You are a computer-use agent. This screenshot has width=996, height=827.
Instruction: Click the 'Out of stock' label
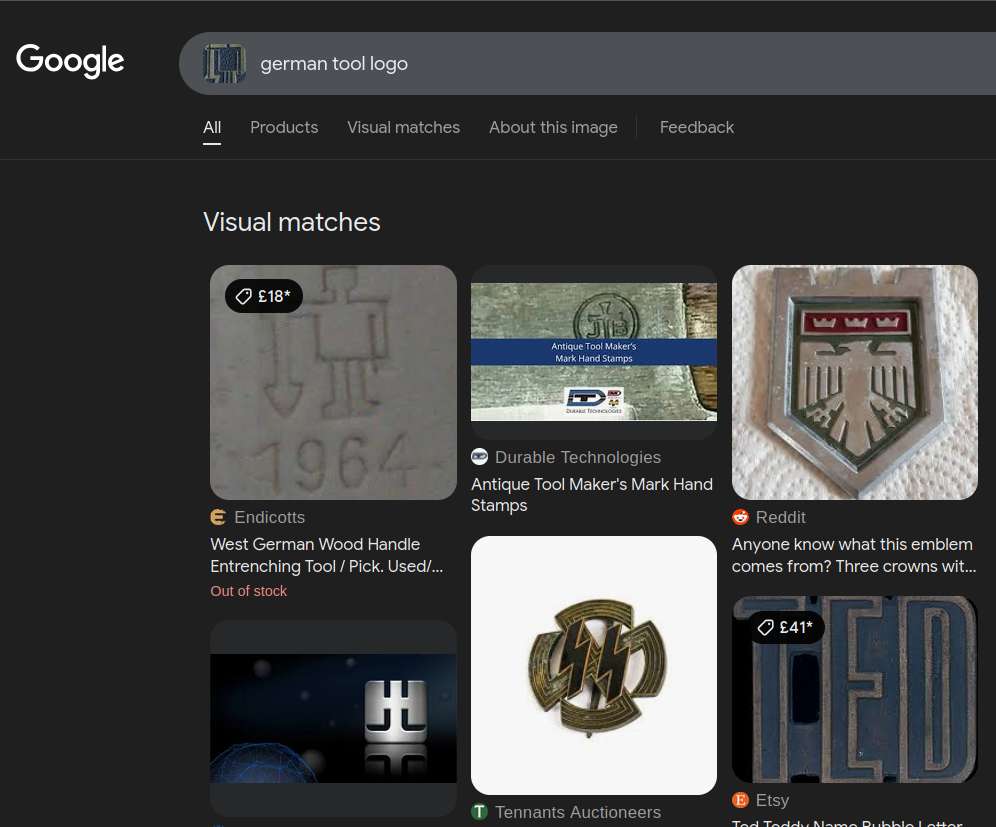coord(248,591)
